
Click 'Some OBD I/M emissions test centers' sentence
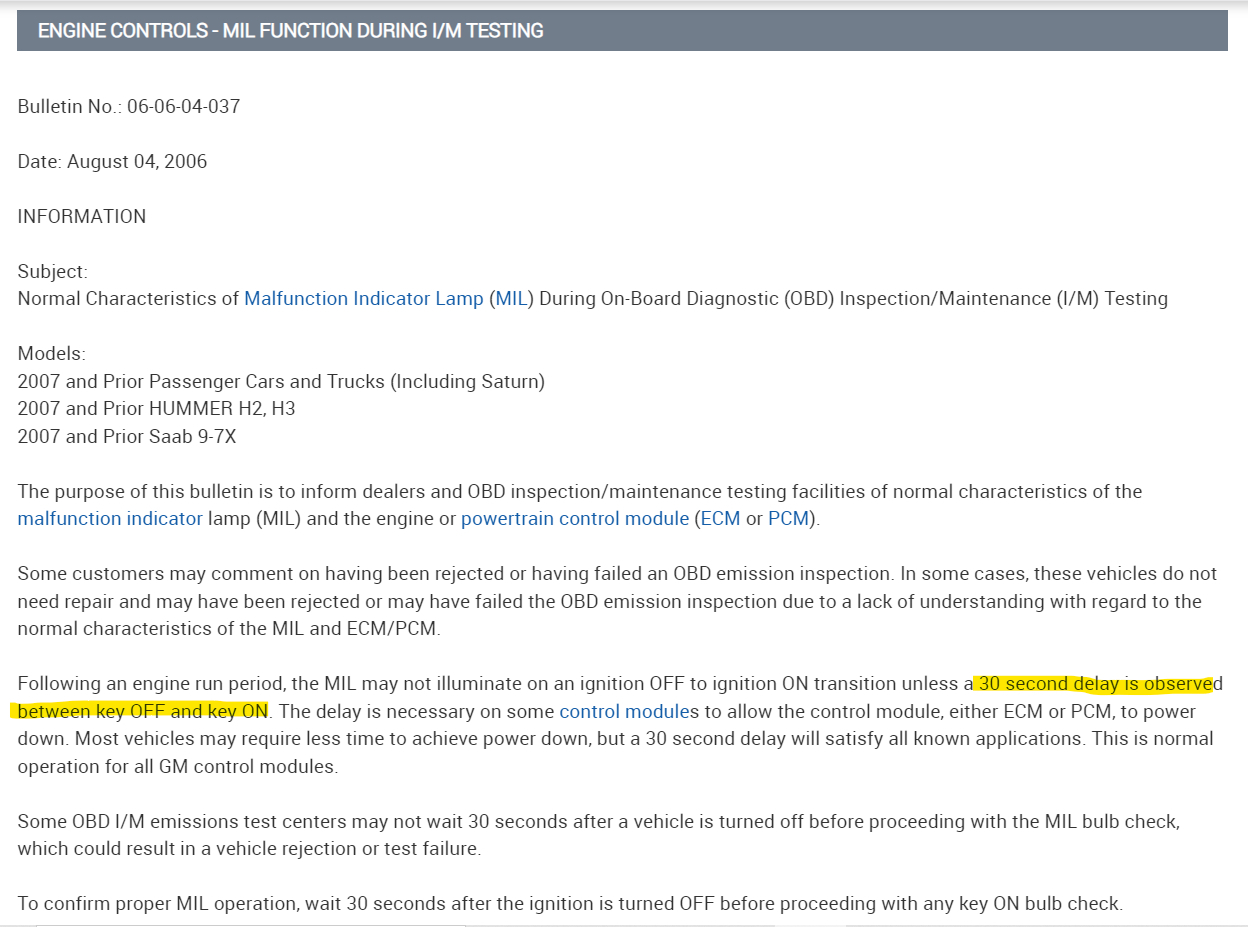[599, 835]
